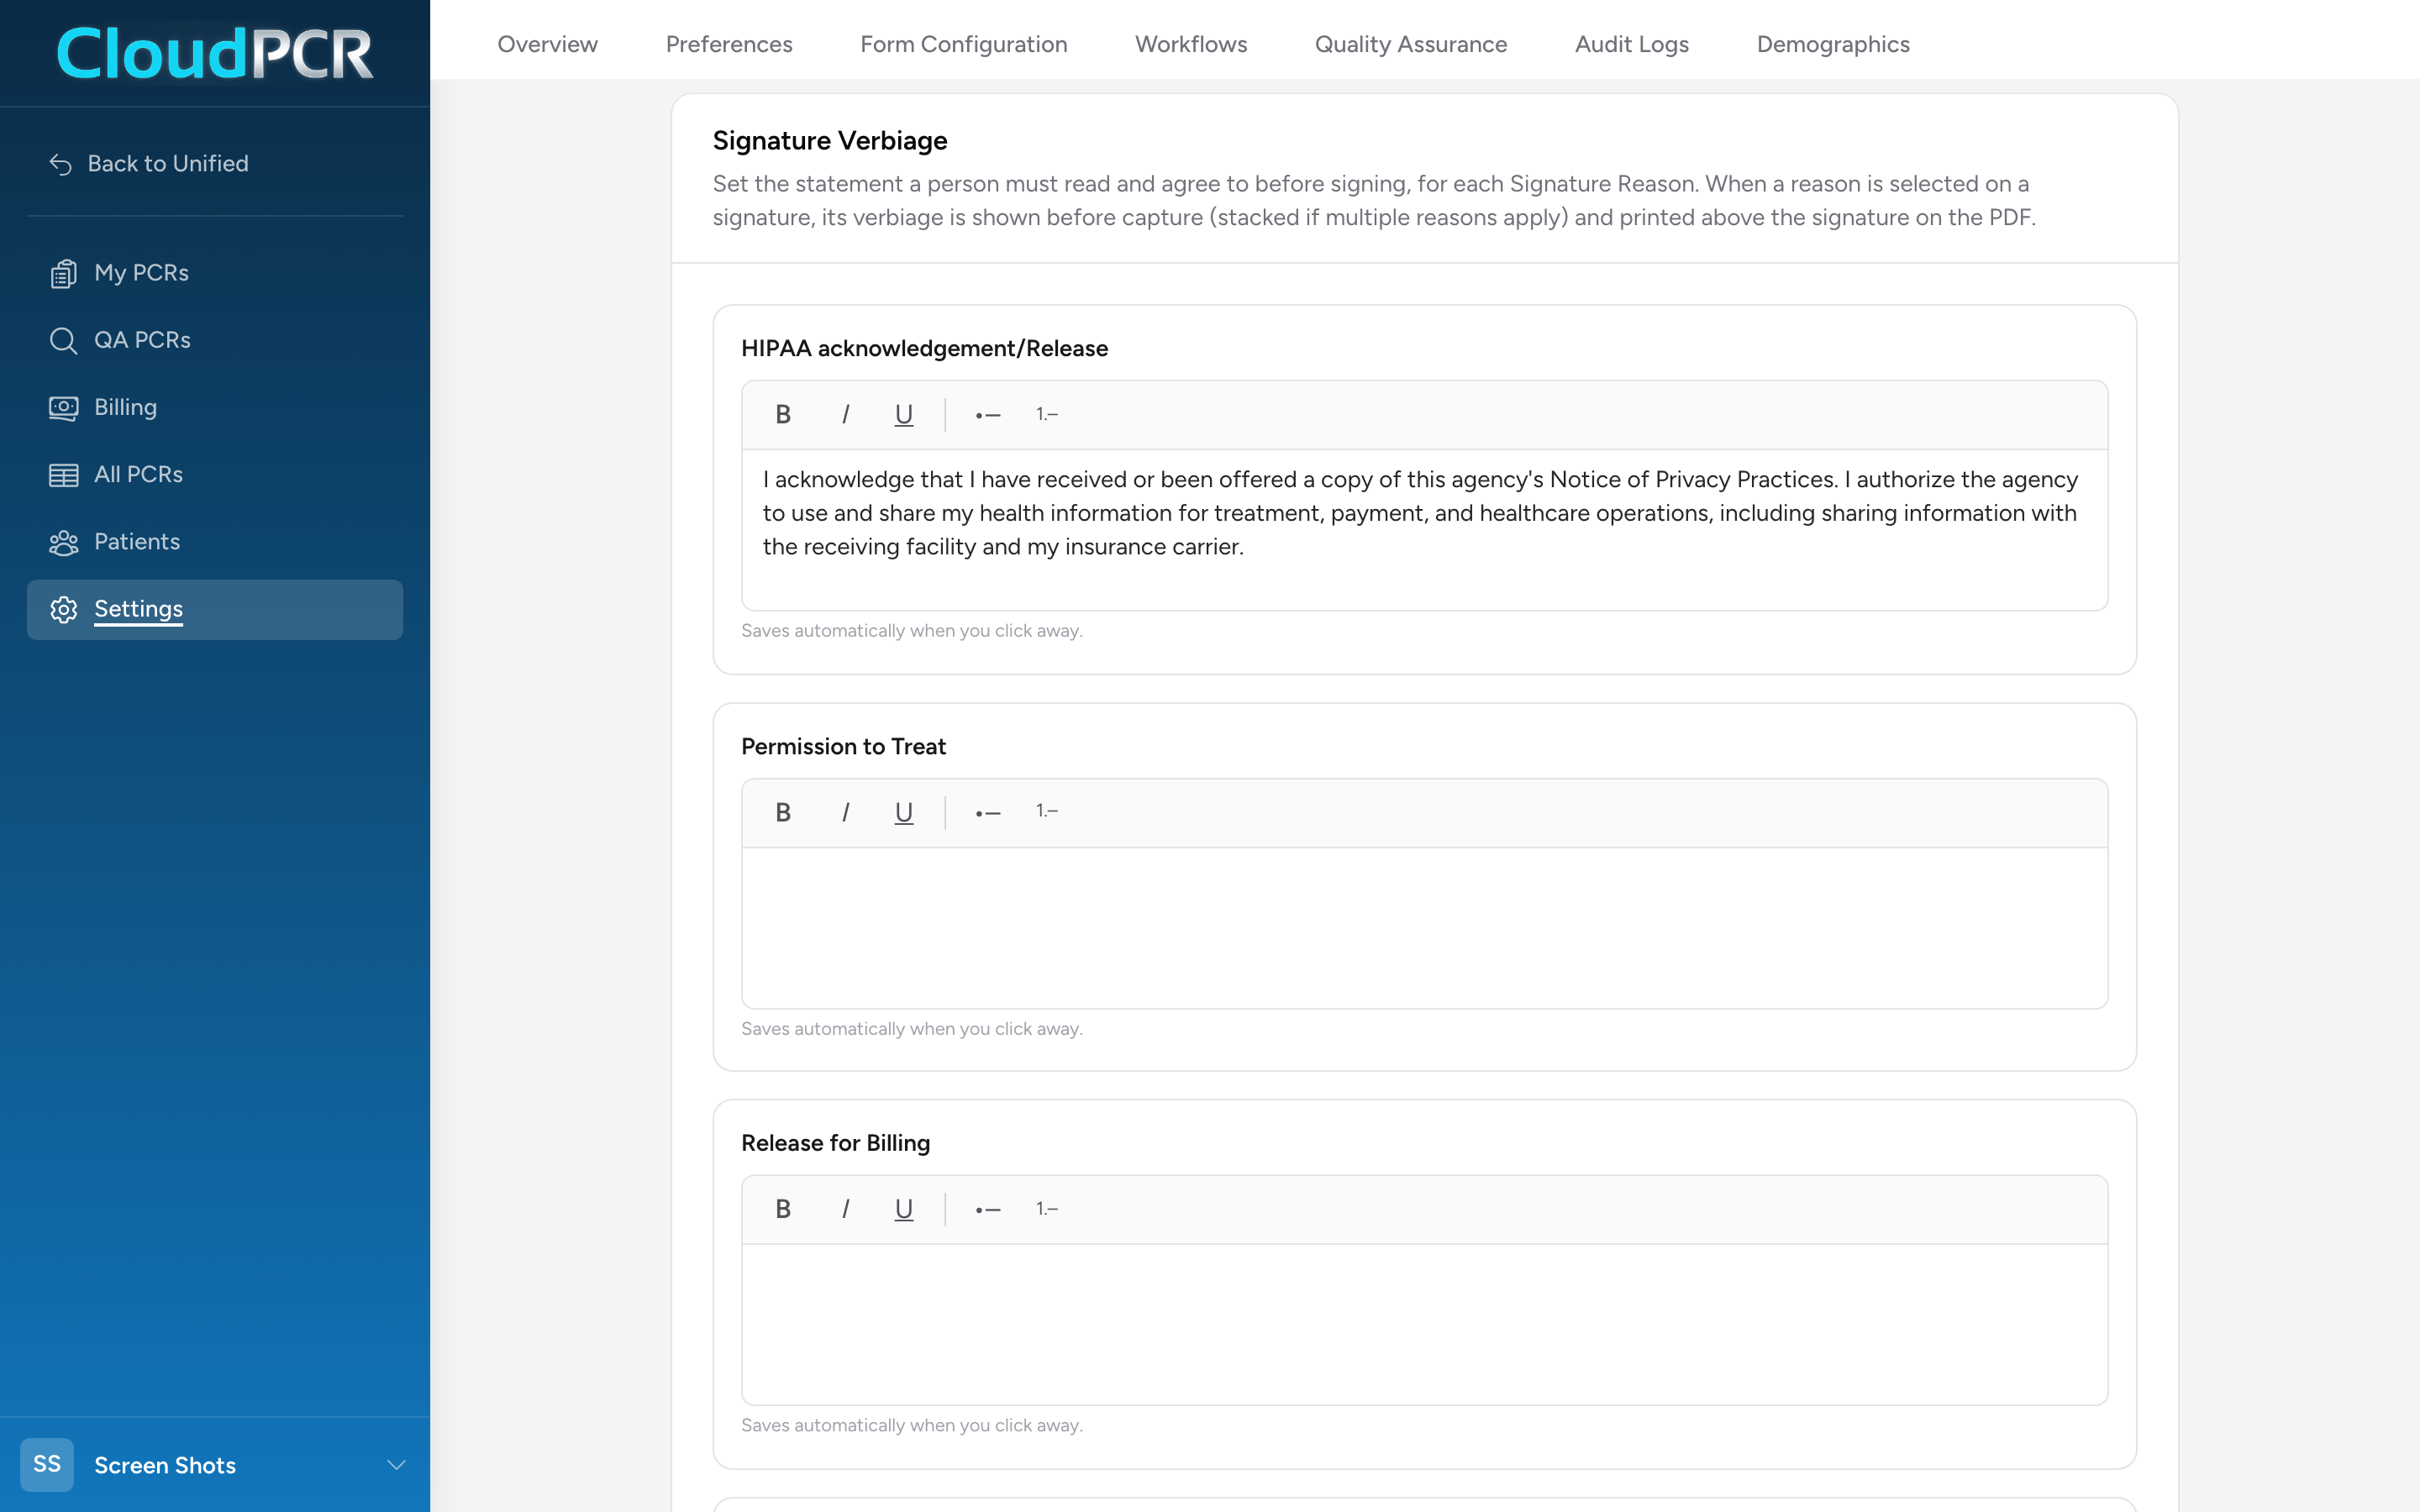
Task: Insert numbered list in Release for Billing editor
Action: point(1047,1209)
